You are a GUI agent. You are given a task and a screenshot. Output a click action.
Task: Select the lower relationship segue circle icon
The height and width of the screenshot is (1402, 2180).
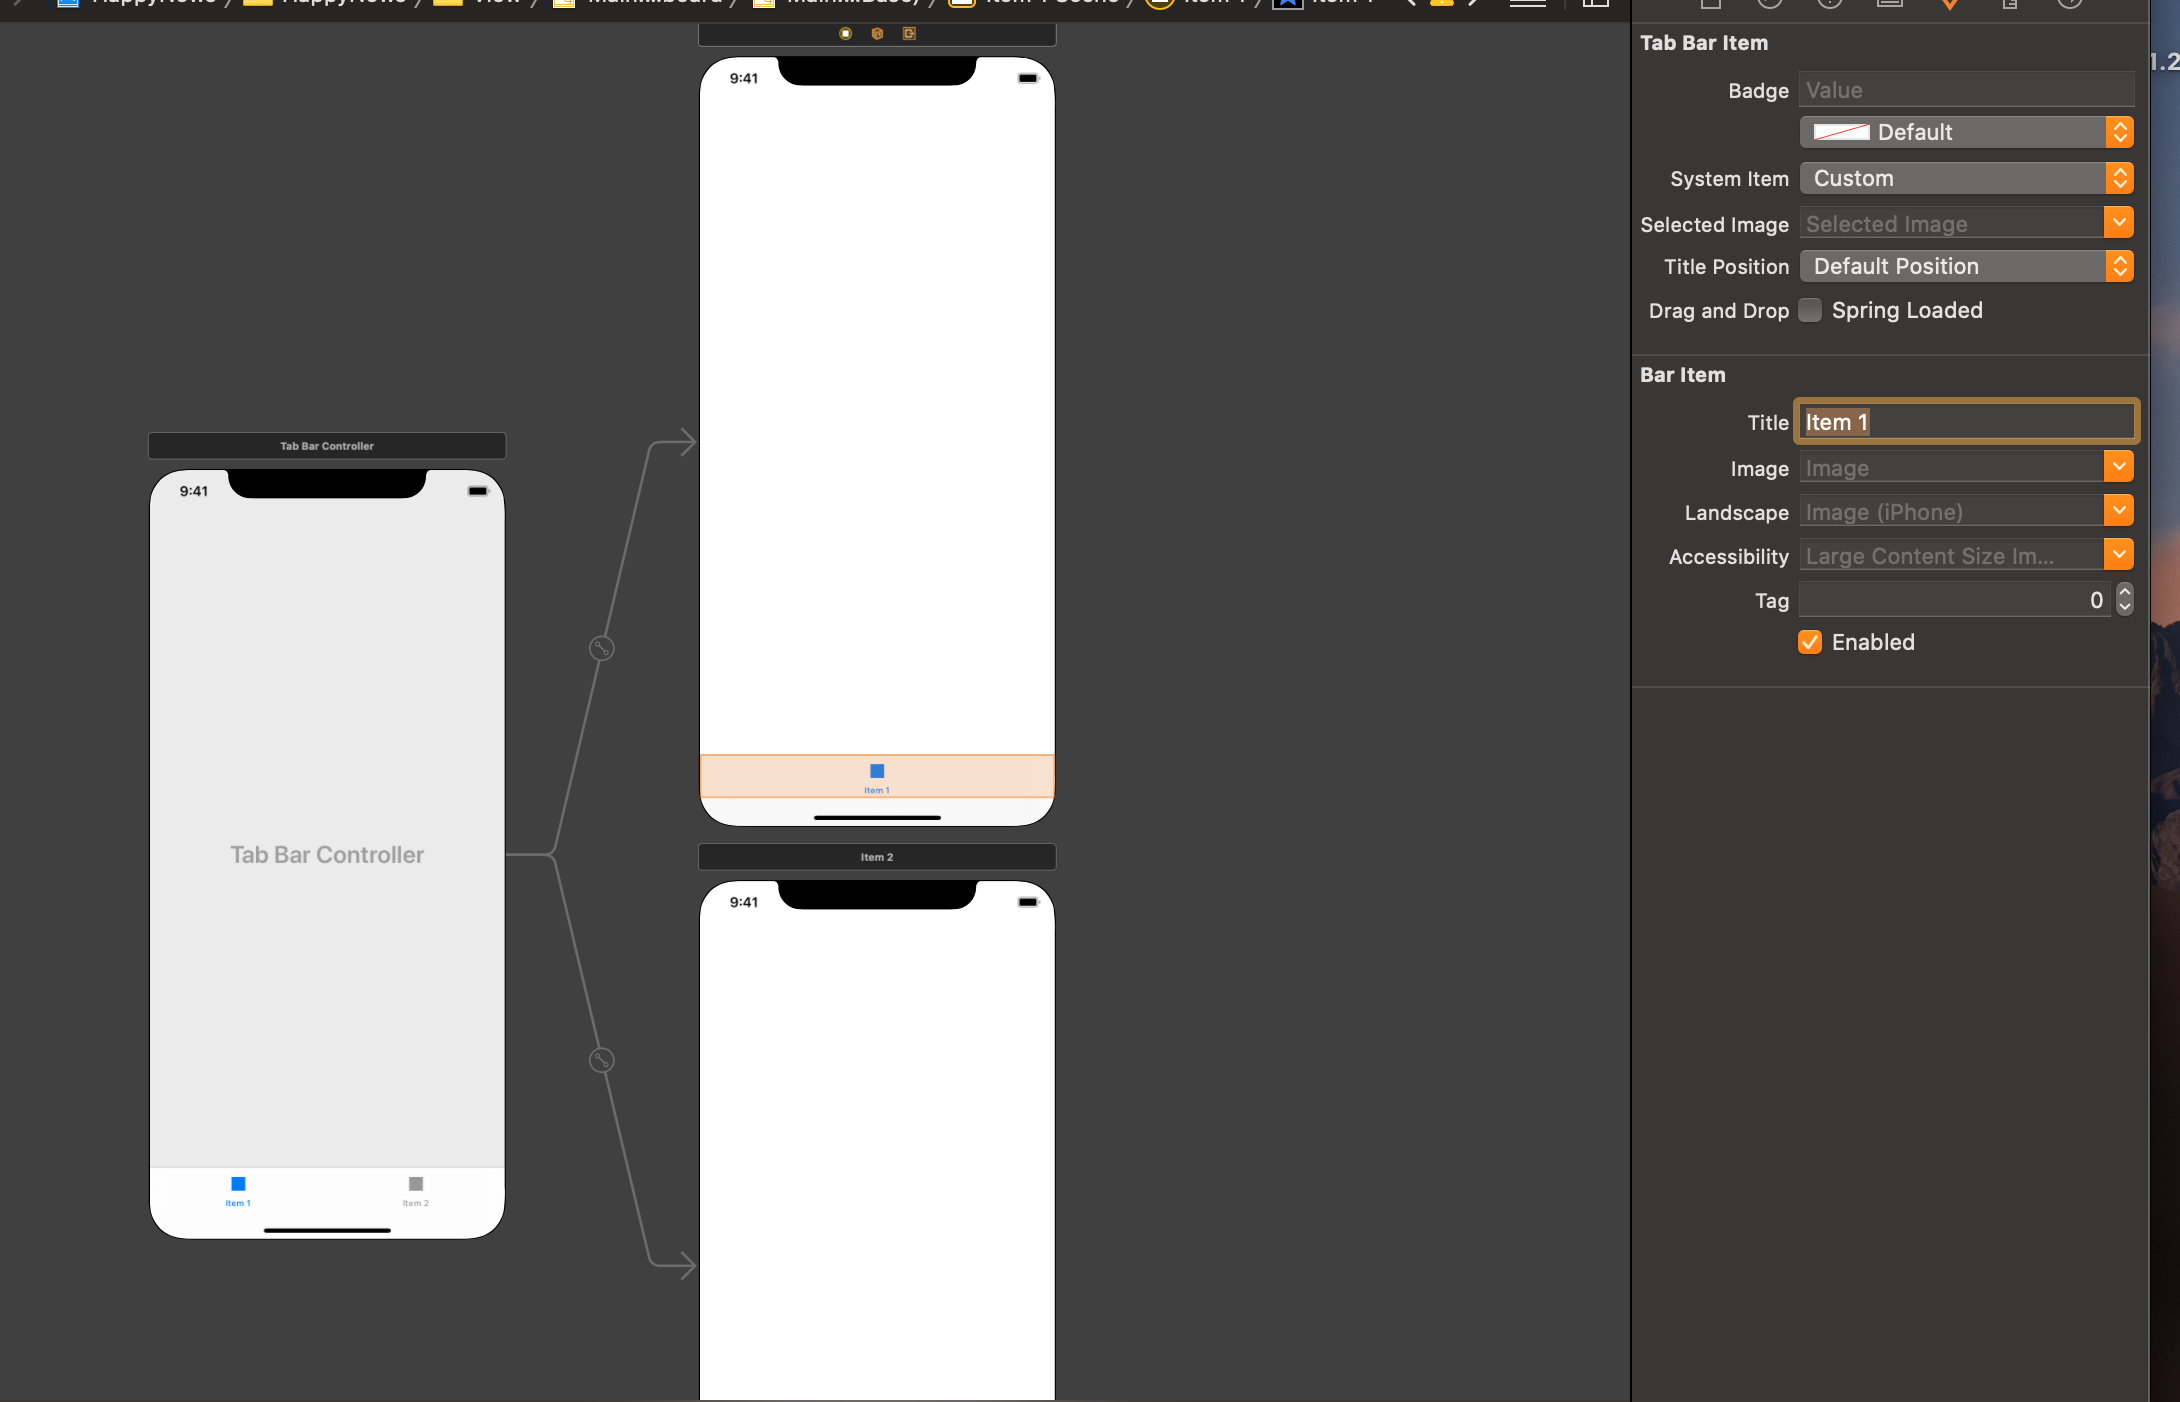(601, 1060)
